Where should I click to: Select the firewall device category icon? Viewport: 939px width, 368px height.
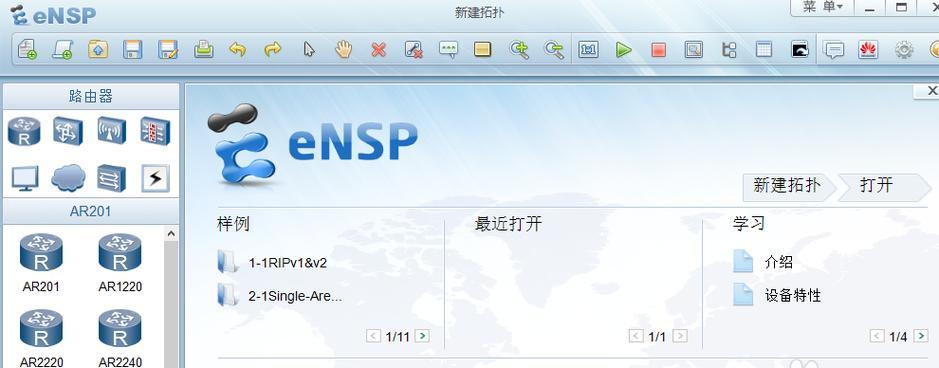point(155,130)
